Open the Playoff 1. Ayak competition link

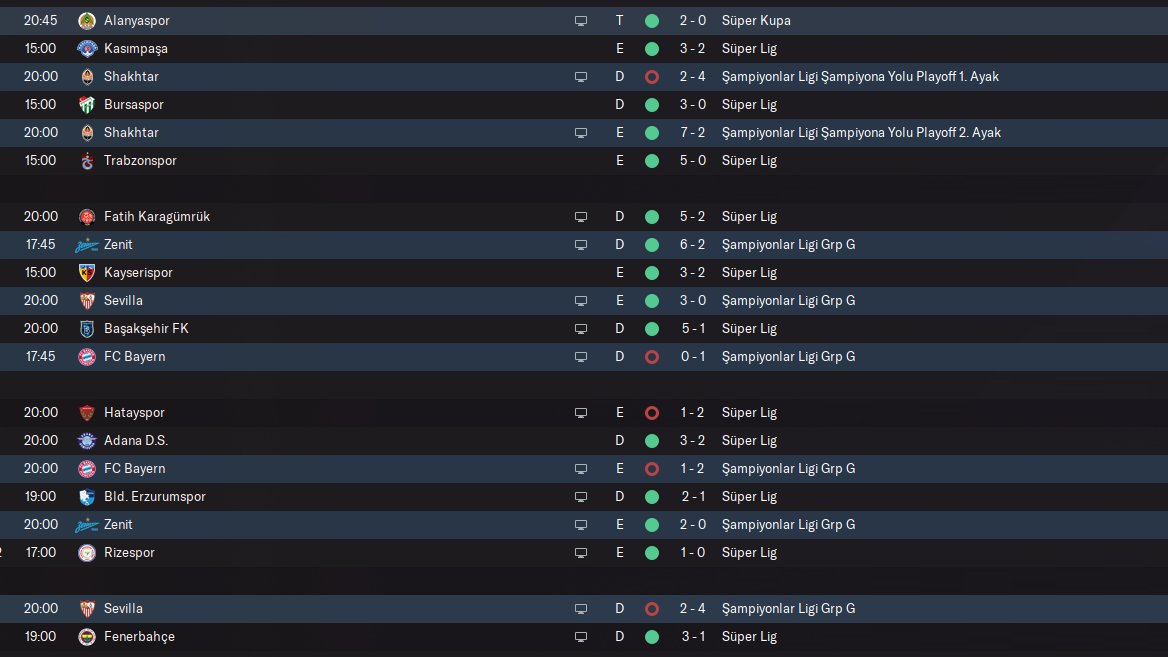(x=860, y=77)
